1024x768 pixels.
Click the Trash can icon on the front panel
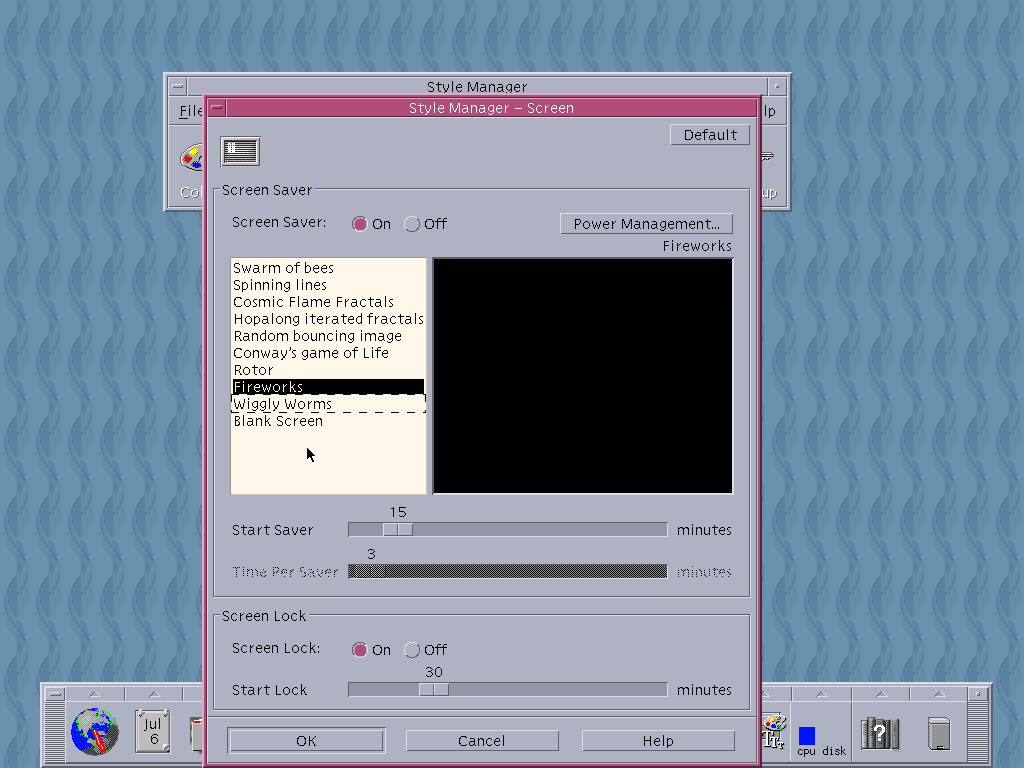pyautogui.click(x=939, y=733)
